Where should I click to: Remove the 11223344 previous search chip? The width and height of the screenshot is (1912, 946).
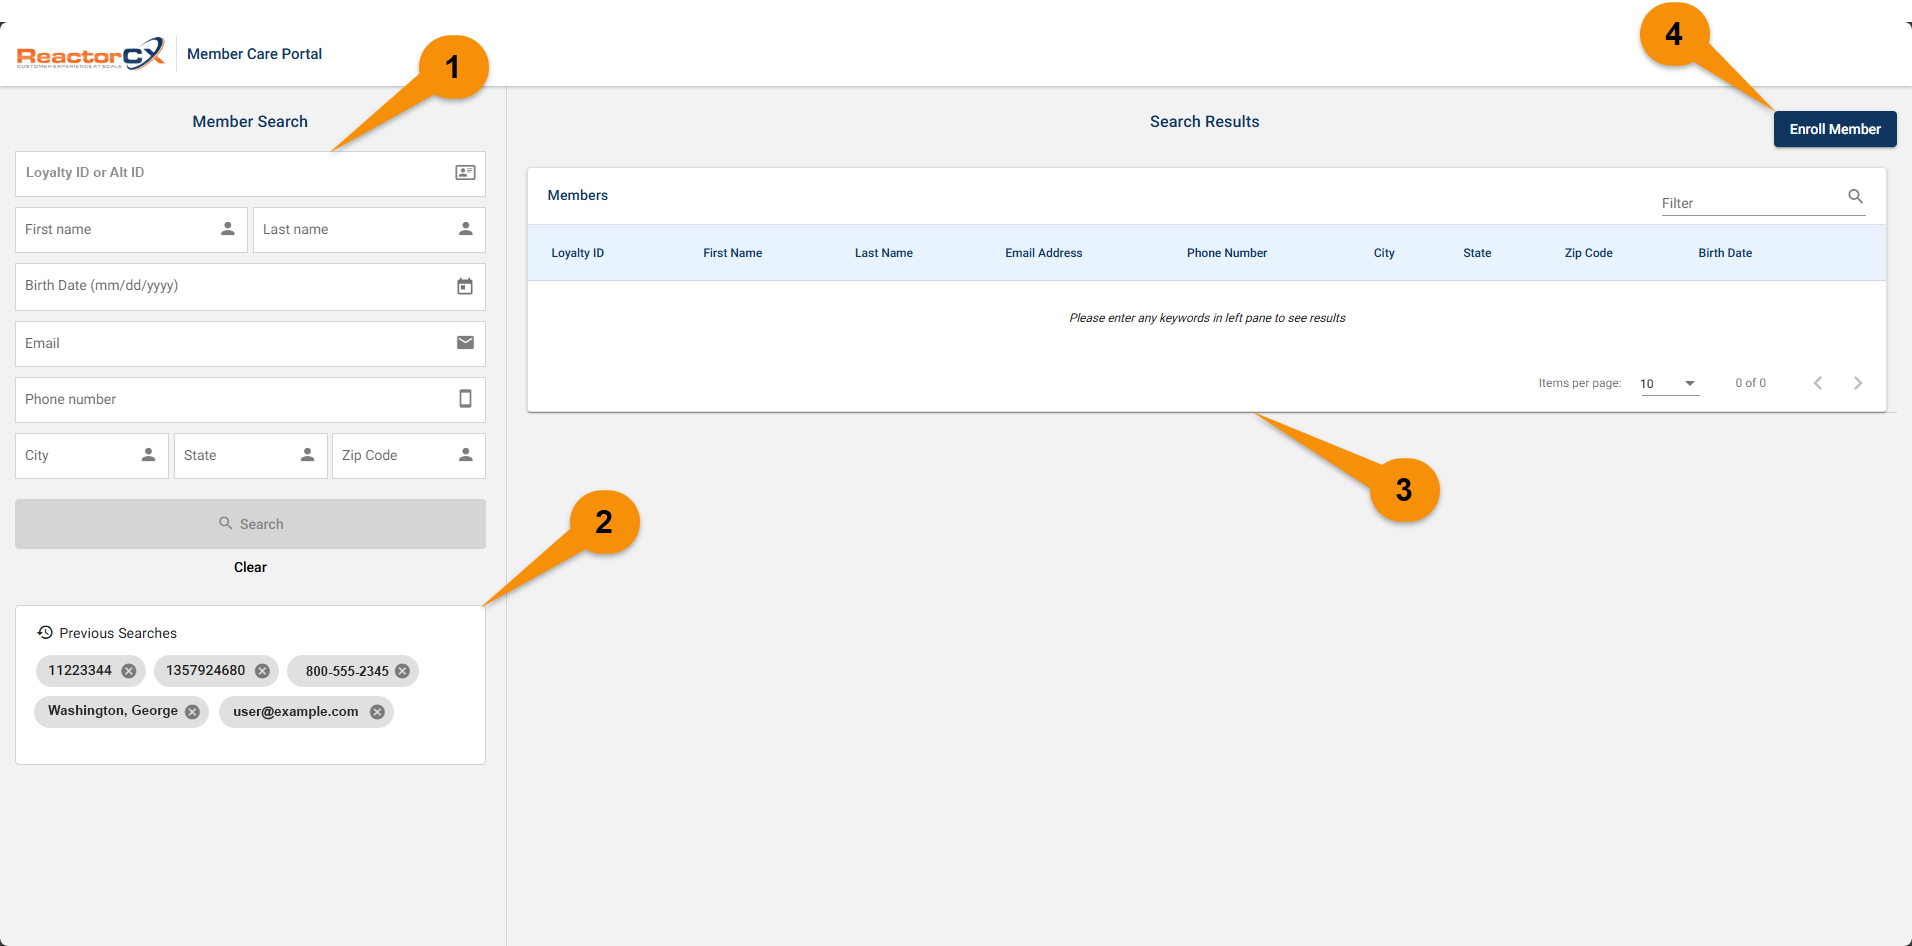click(x=129, y=671)
